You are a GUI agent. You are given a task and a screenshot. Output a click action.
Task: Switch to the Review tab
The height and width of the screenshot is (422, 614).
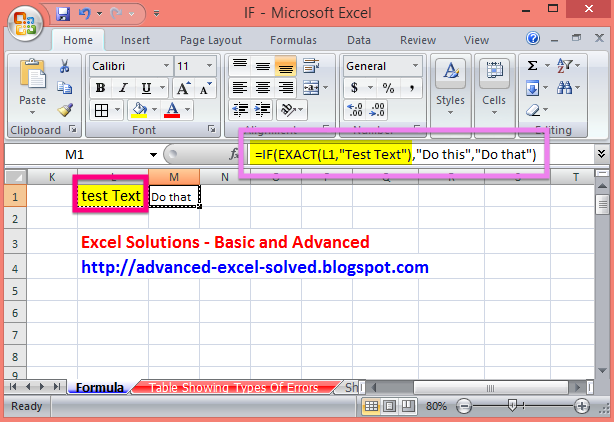pos(418,40)
